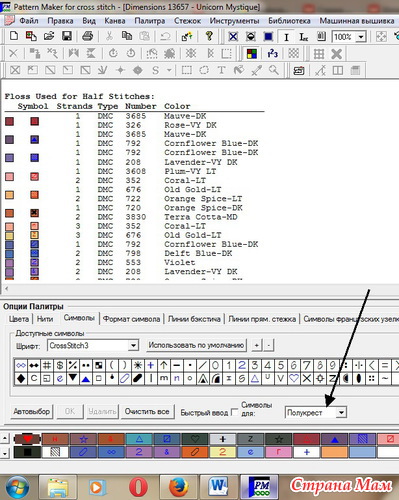Switch to the 'Линии прям. стежка' tab
399x500 pixels.
pyautogui.click(x=262, y=319)
